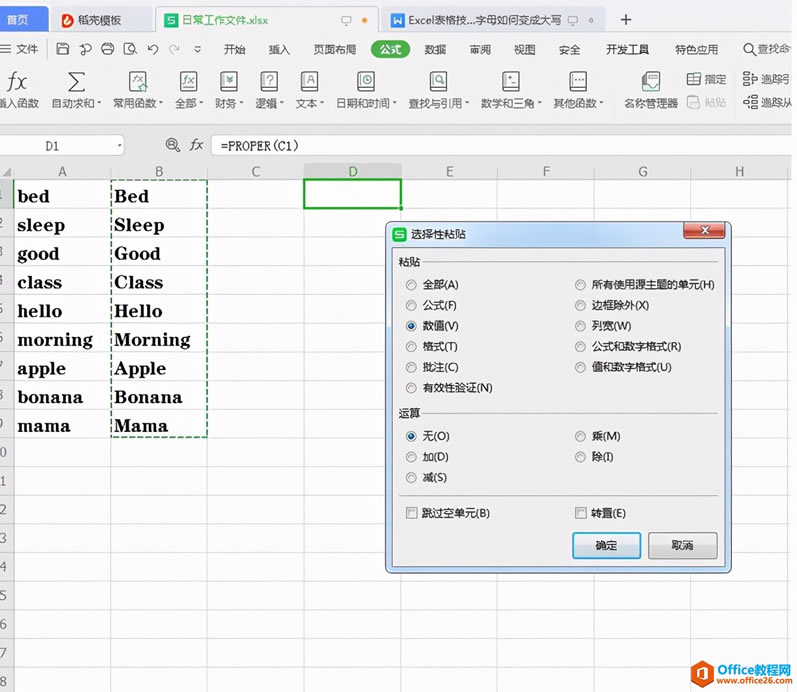Click the 指定 name assign icon
Viewport: 797px width, 692px height.
point(706,79)
